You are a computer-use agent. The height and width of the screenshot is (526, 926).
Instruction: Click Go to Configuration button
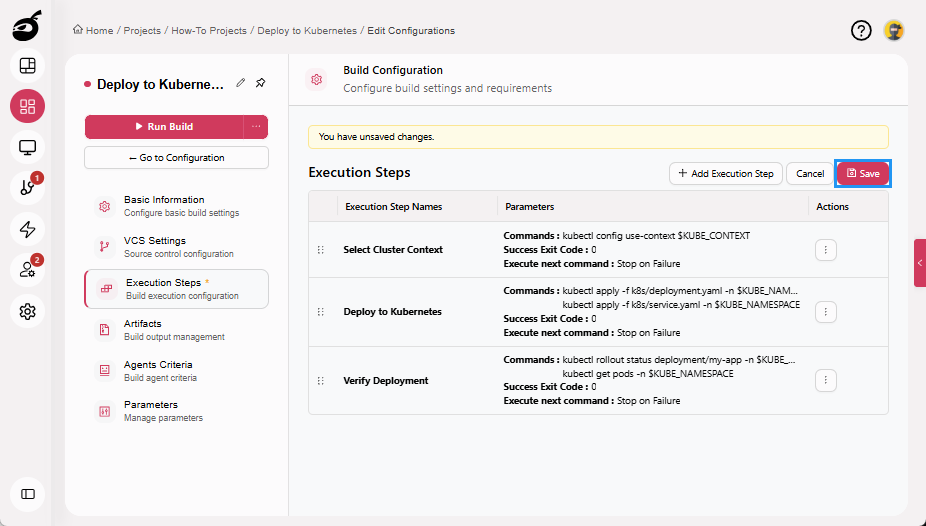[176, 158]
